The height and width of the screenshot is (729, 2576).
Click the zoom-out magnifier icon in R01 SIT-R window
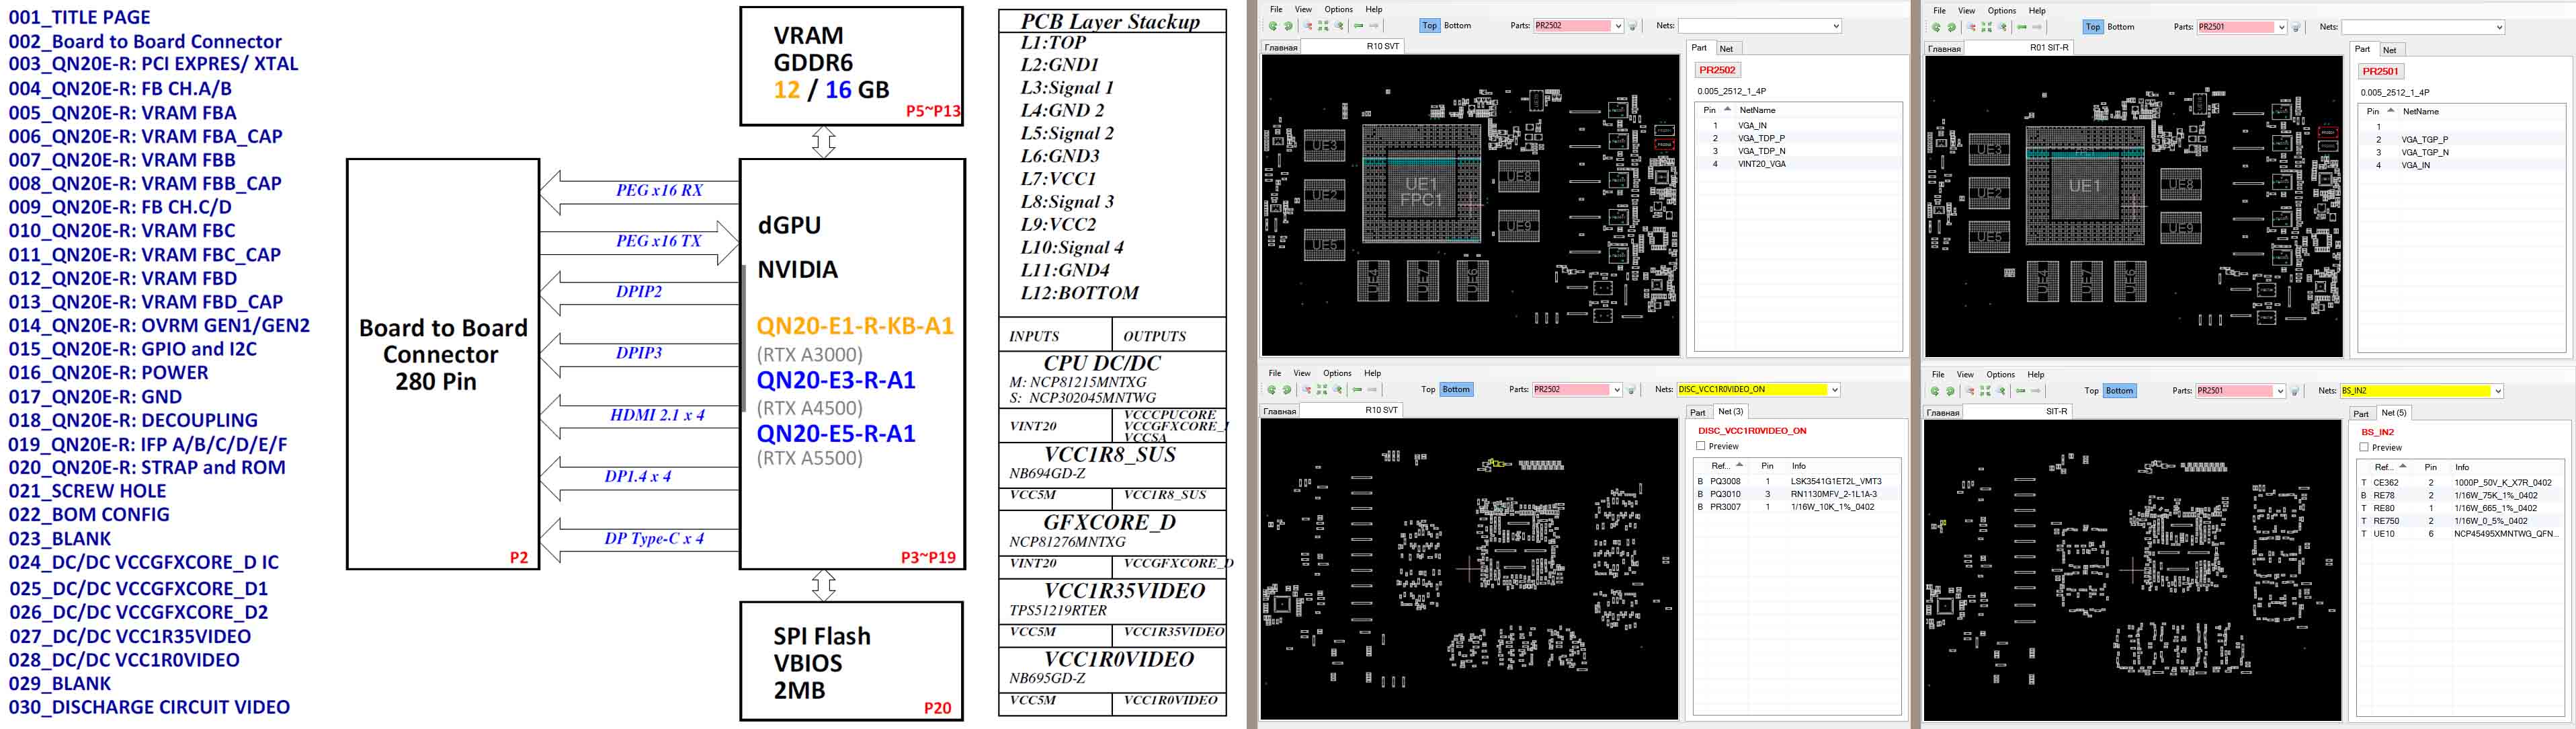pyautogui.click(x=1971, y=27)
